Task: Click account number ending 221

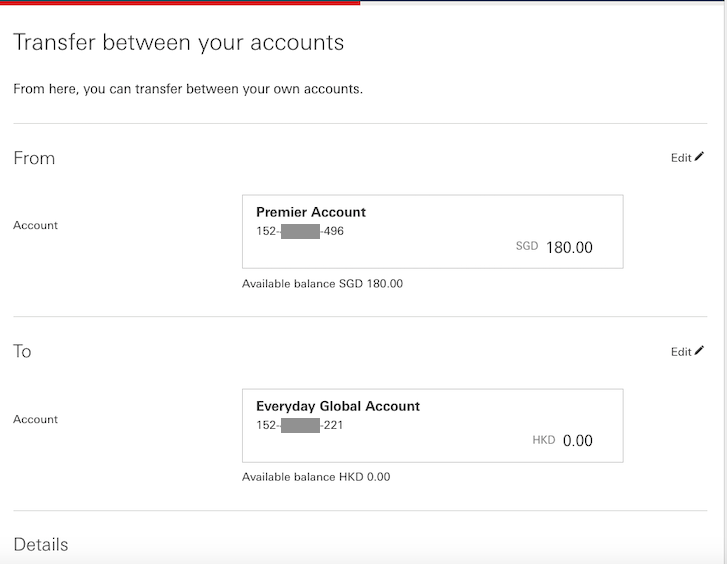Action: [300, 425]
